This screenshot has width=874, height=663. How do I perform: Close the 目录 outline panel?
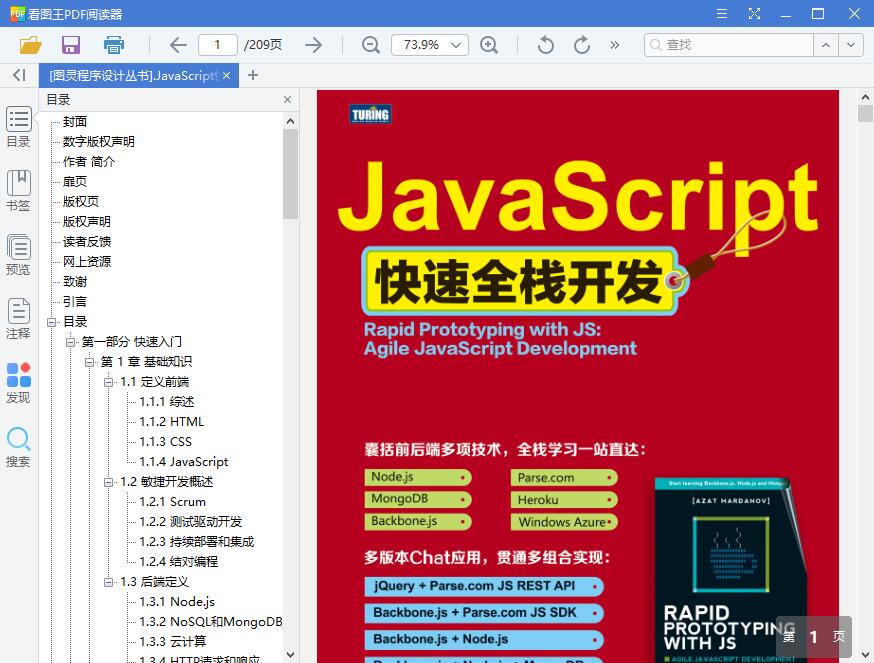[x=287, y=99]
